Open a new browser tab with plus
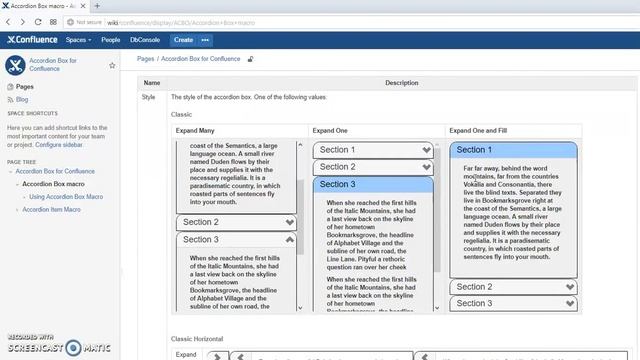The width and height of the screenshot is (640, 360). [97, 6]
